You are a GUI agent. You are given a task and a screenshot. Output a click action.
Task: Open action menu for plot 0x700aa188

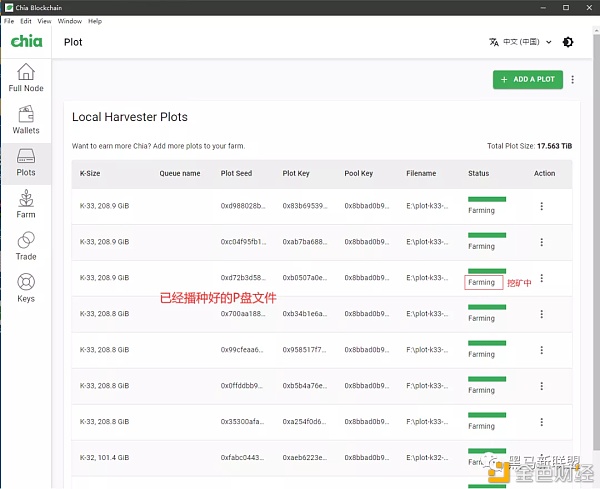click(x=541, y=314)
